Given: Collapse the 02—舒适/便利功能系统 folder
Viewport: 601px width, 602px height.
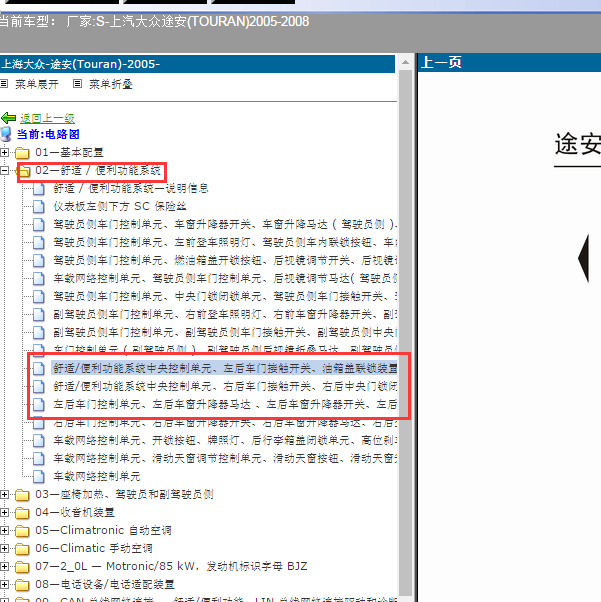Looking at the screenshot, I should (4, 170).
